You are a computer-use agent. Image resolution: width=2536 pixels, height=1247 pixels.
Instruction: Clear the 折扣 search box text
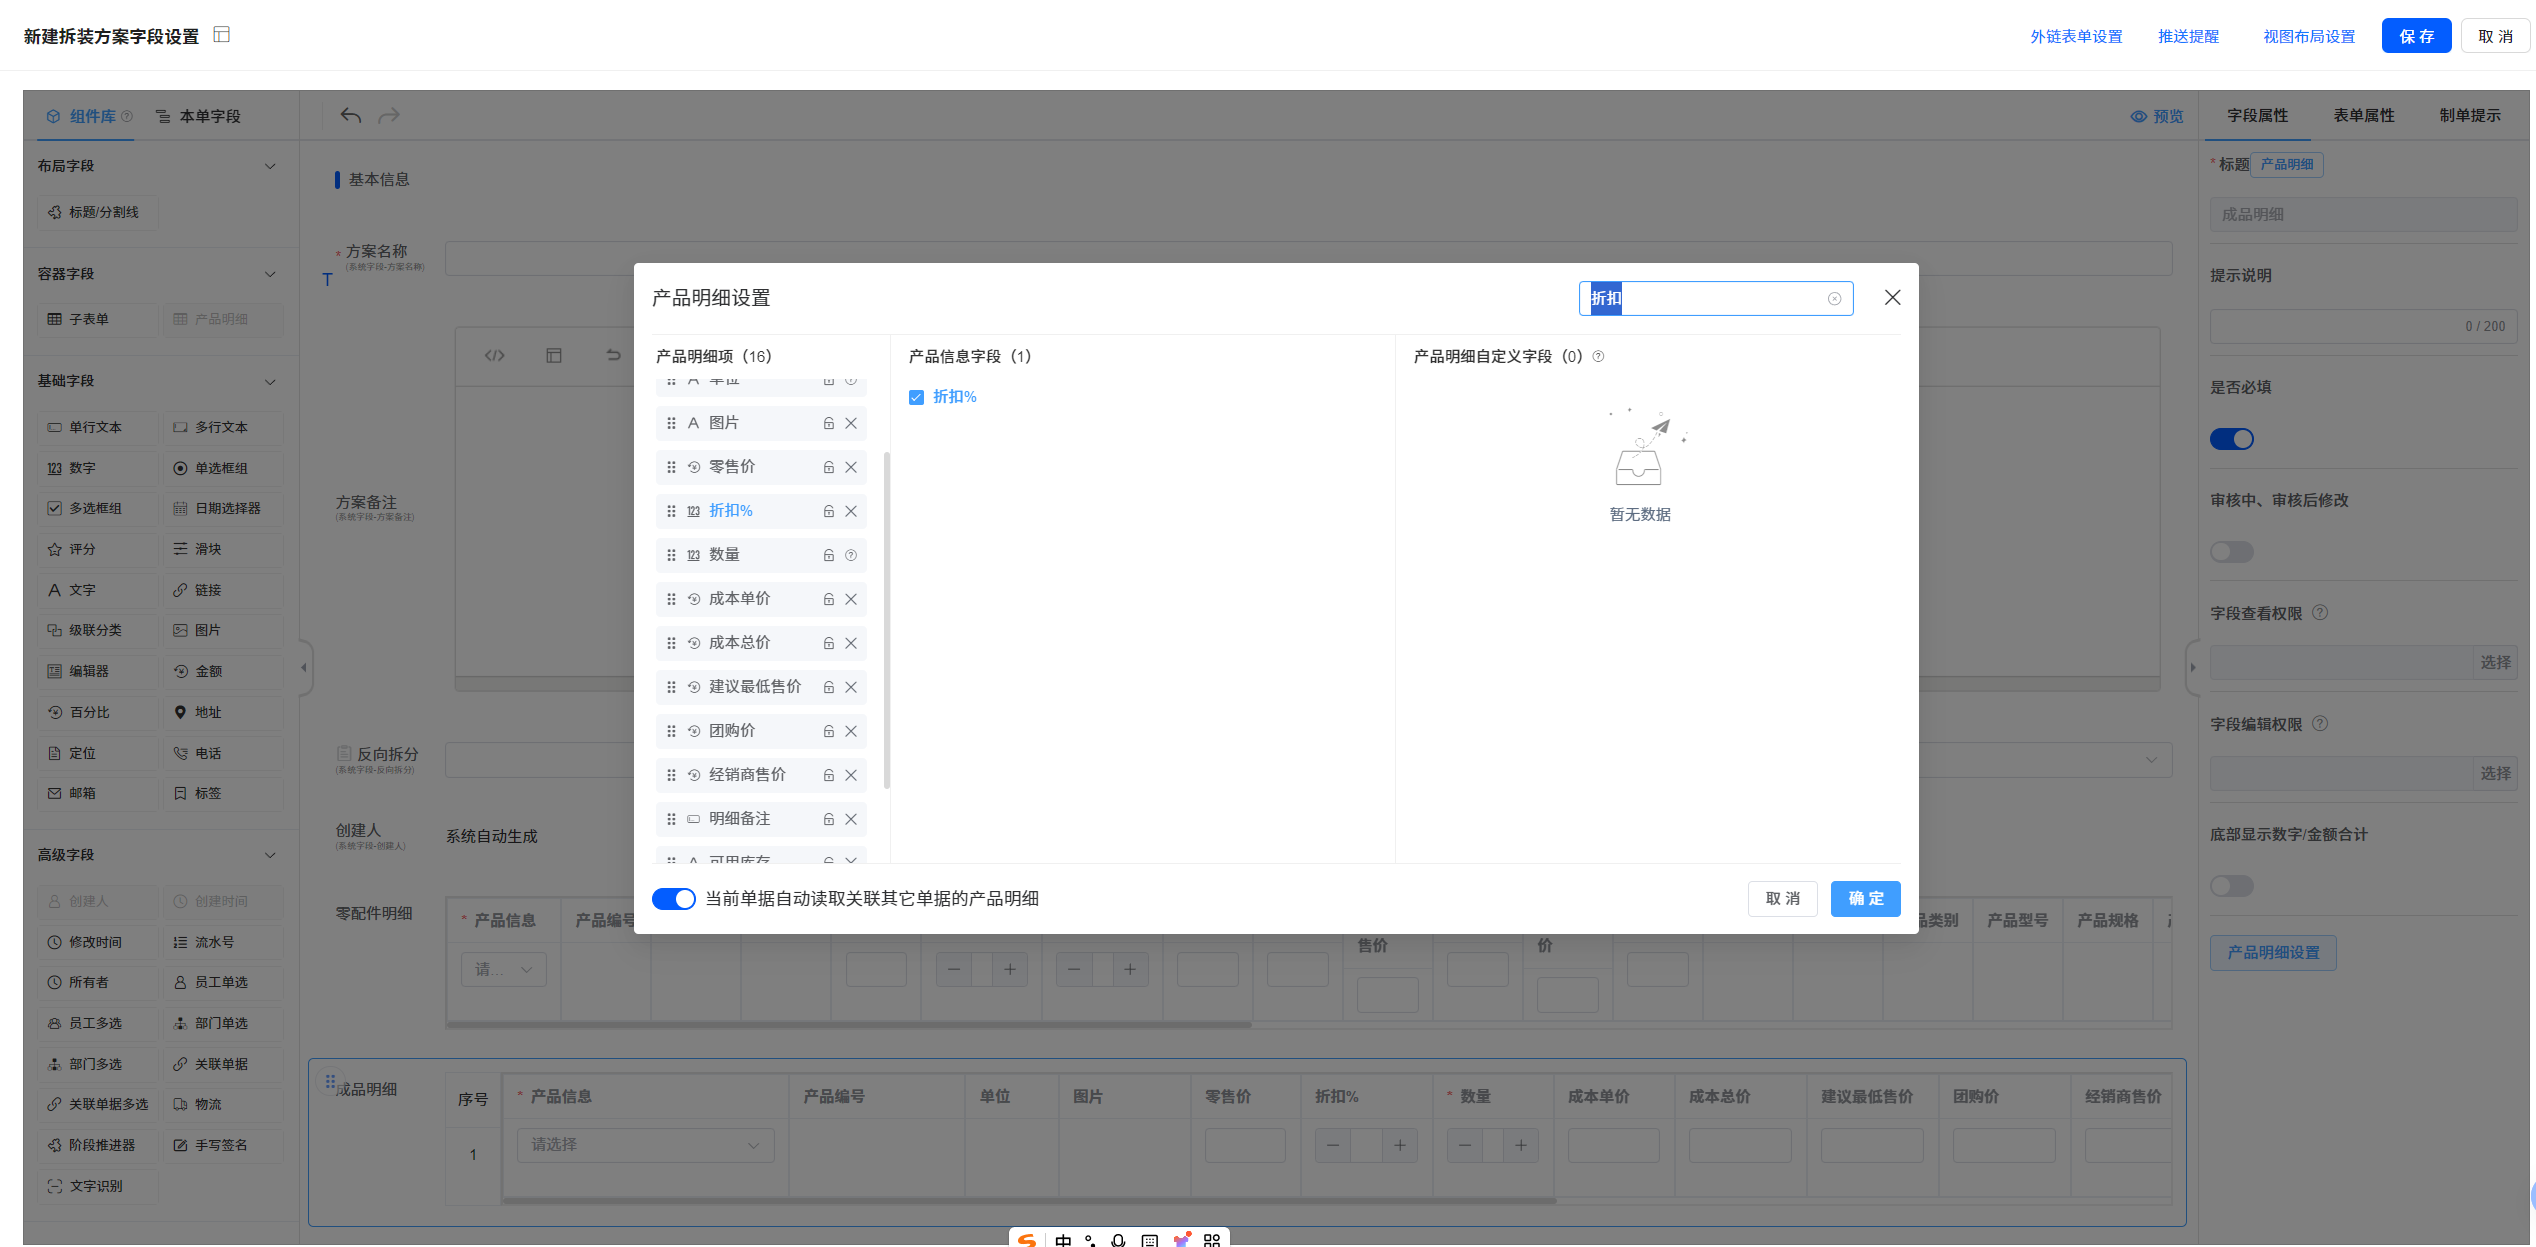pos(1834,299)
